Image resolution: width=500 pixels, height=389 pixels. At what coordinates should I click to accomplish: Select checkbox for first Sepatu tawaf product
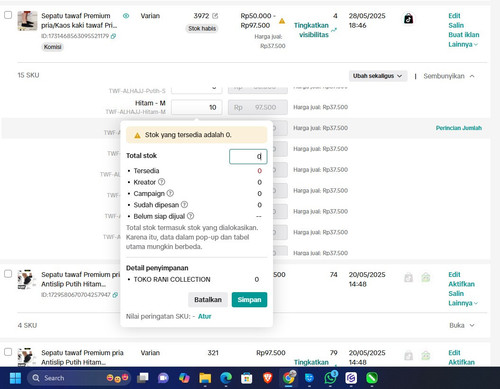(x=8, y=15)
